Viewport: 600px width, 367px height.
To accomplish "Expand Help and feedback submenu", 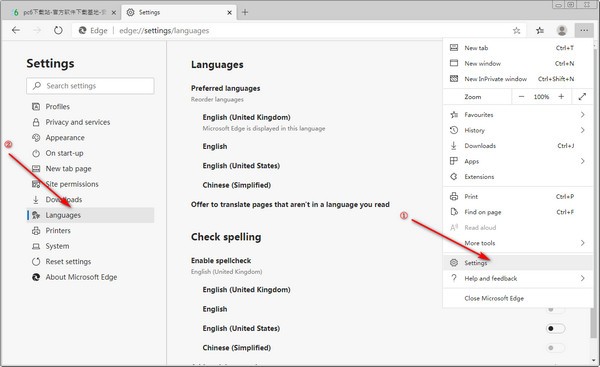I will (x=518, y=278).
